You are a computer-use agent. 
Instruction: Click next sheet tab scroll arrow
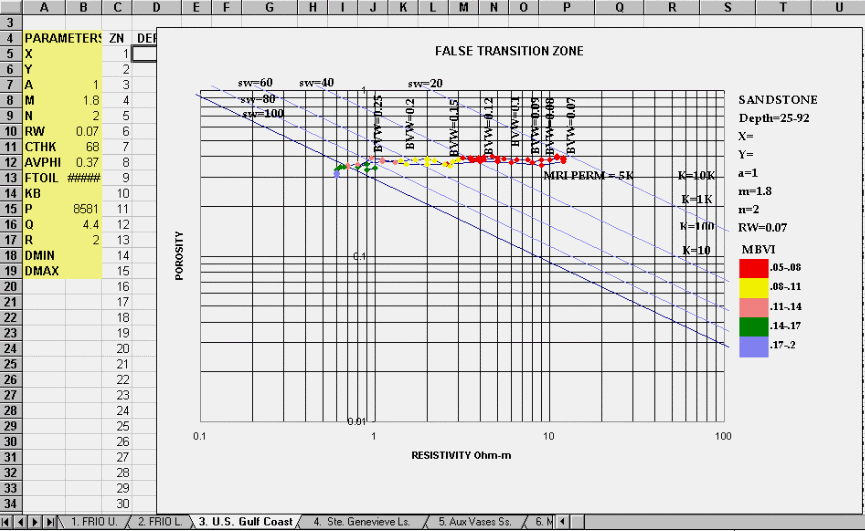[36, 522]
